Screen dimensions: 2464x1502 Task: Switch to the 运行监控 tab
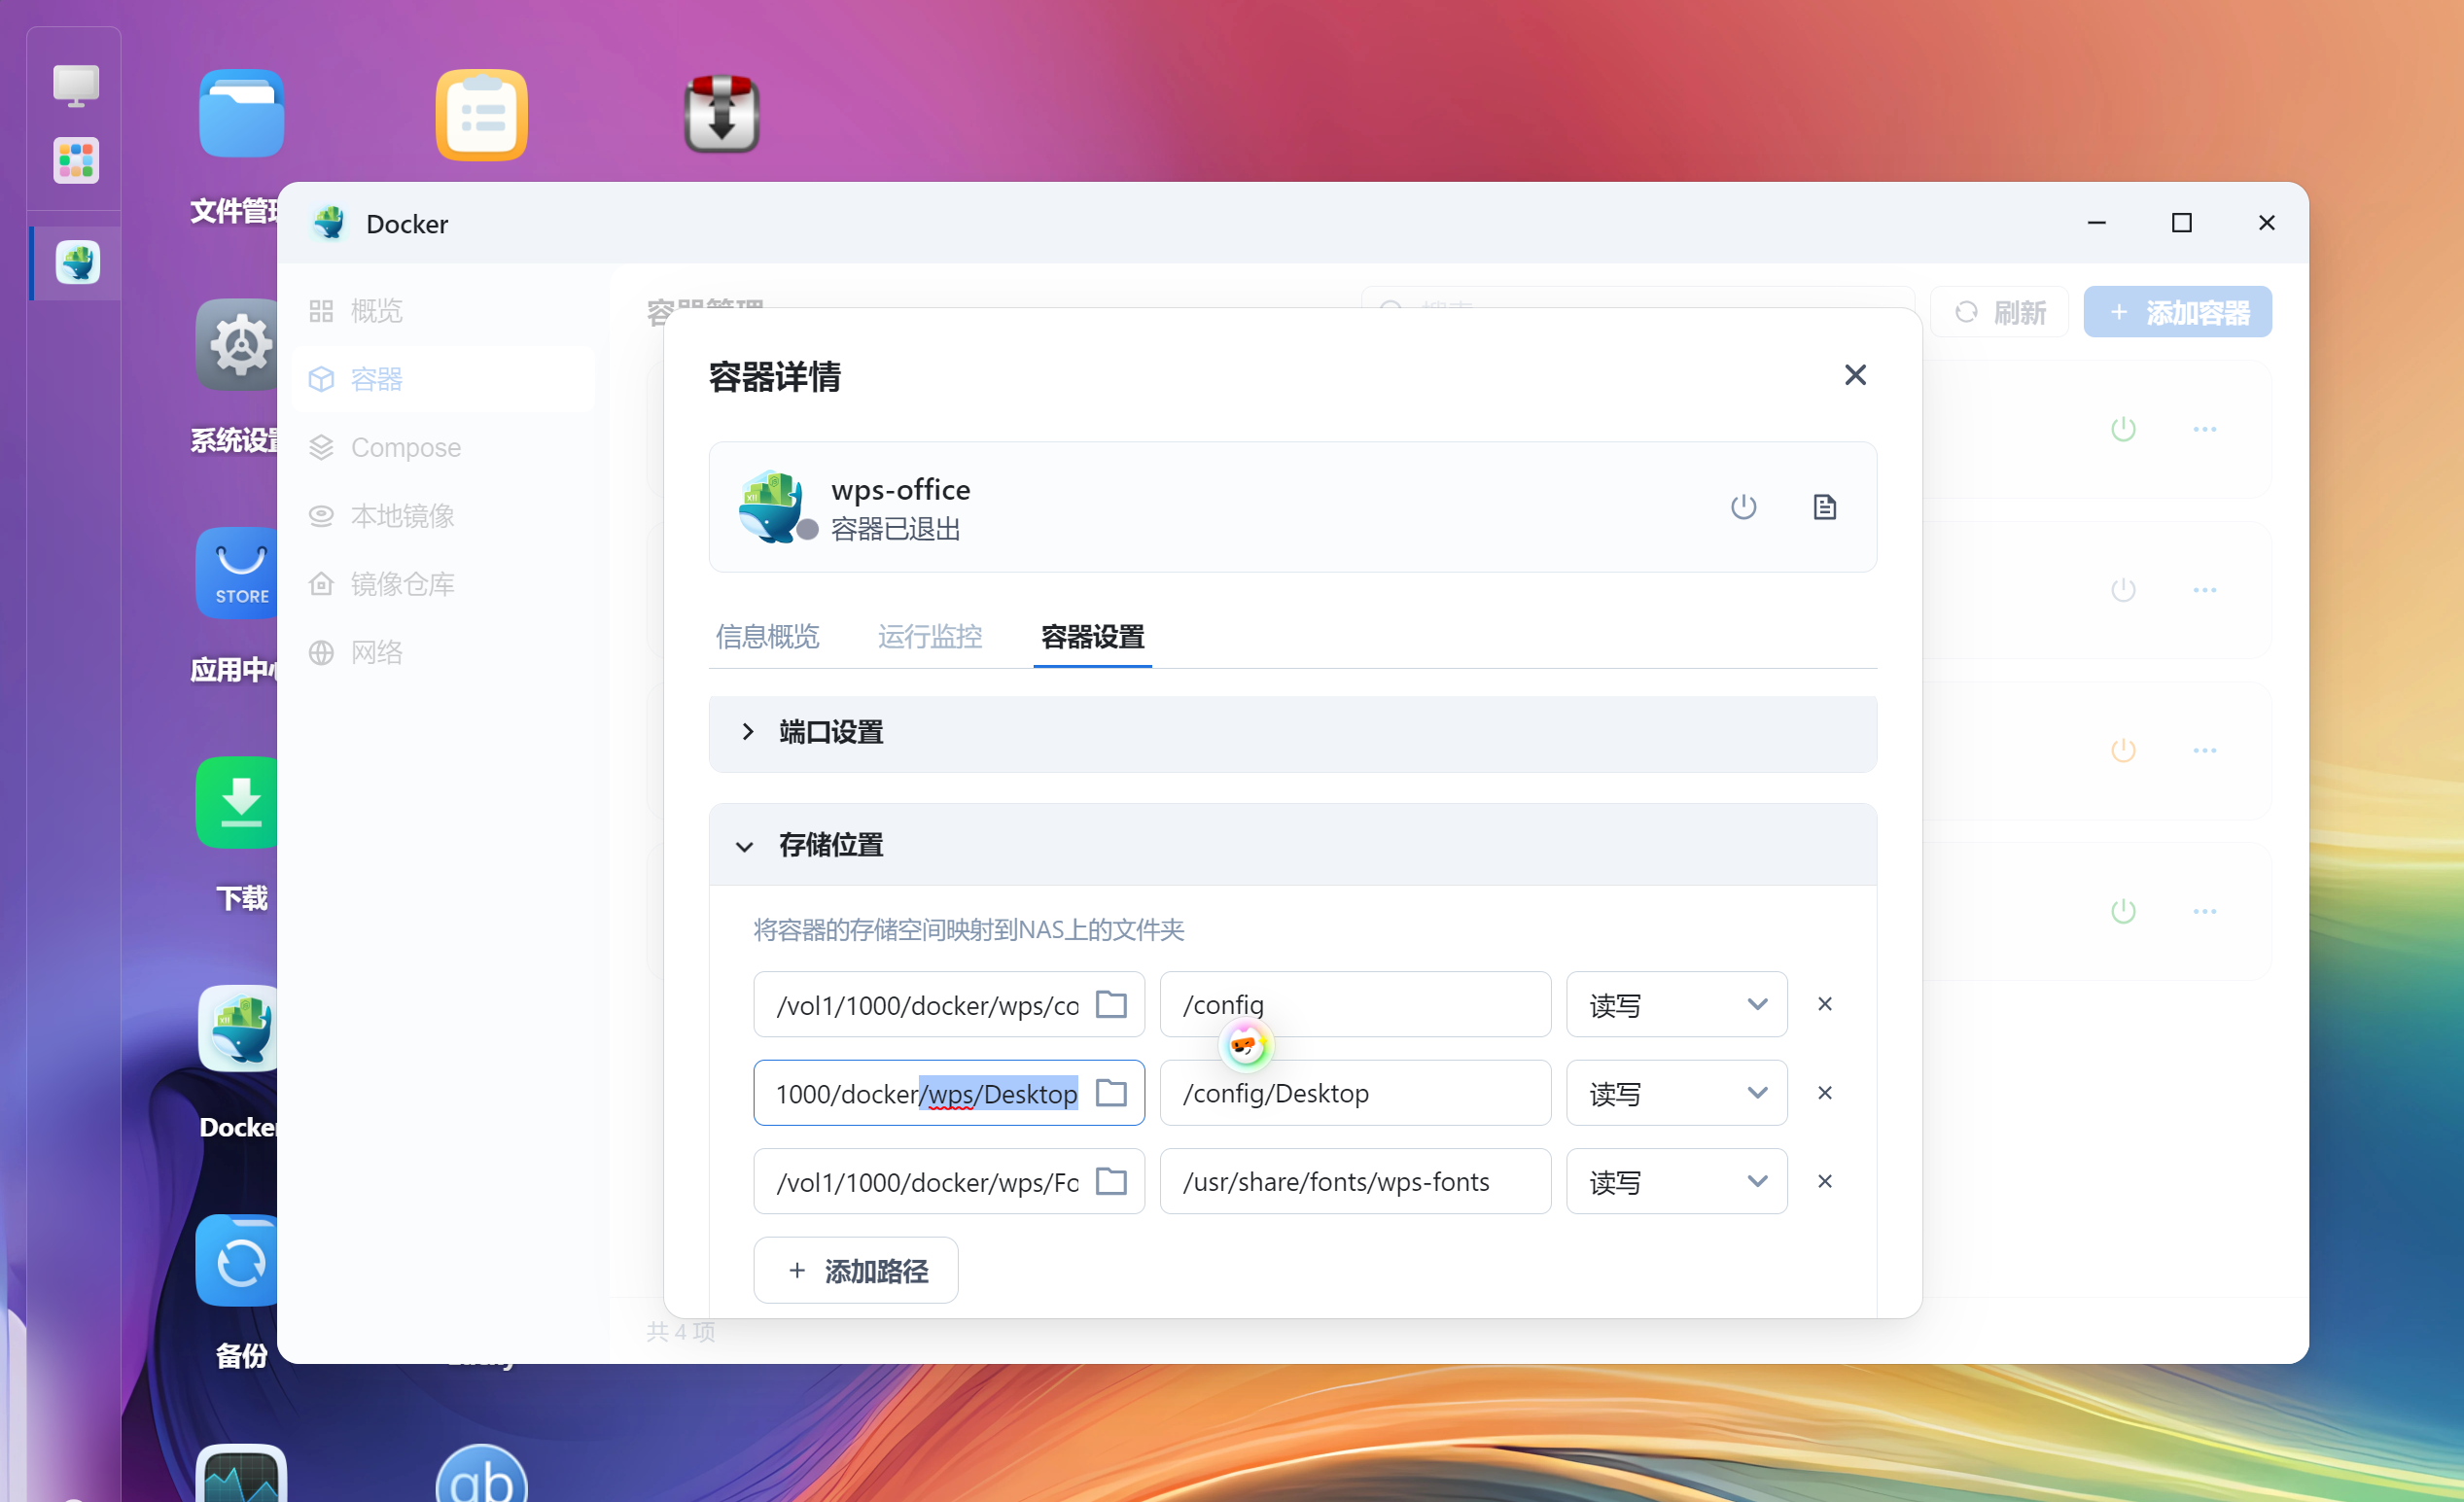(929, 637)
